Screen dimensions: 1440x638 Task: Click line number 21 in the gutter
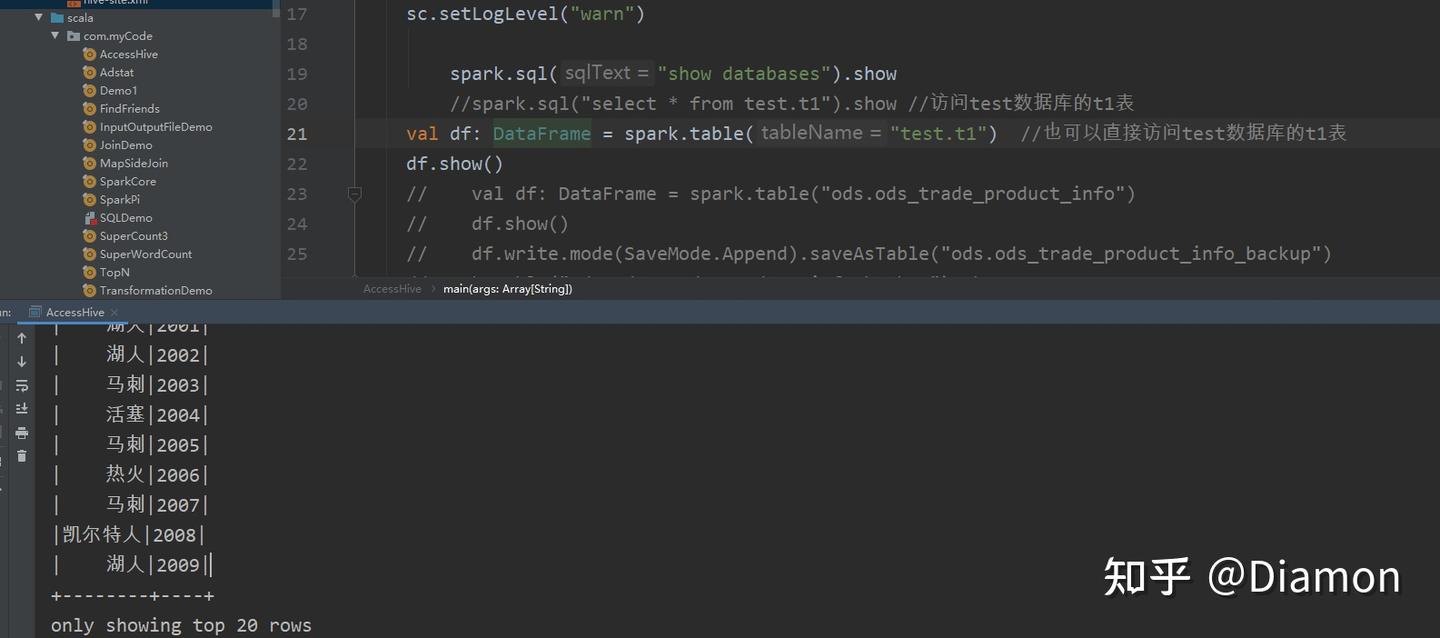coord(297,133)
